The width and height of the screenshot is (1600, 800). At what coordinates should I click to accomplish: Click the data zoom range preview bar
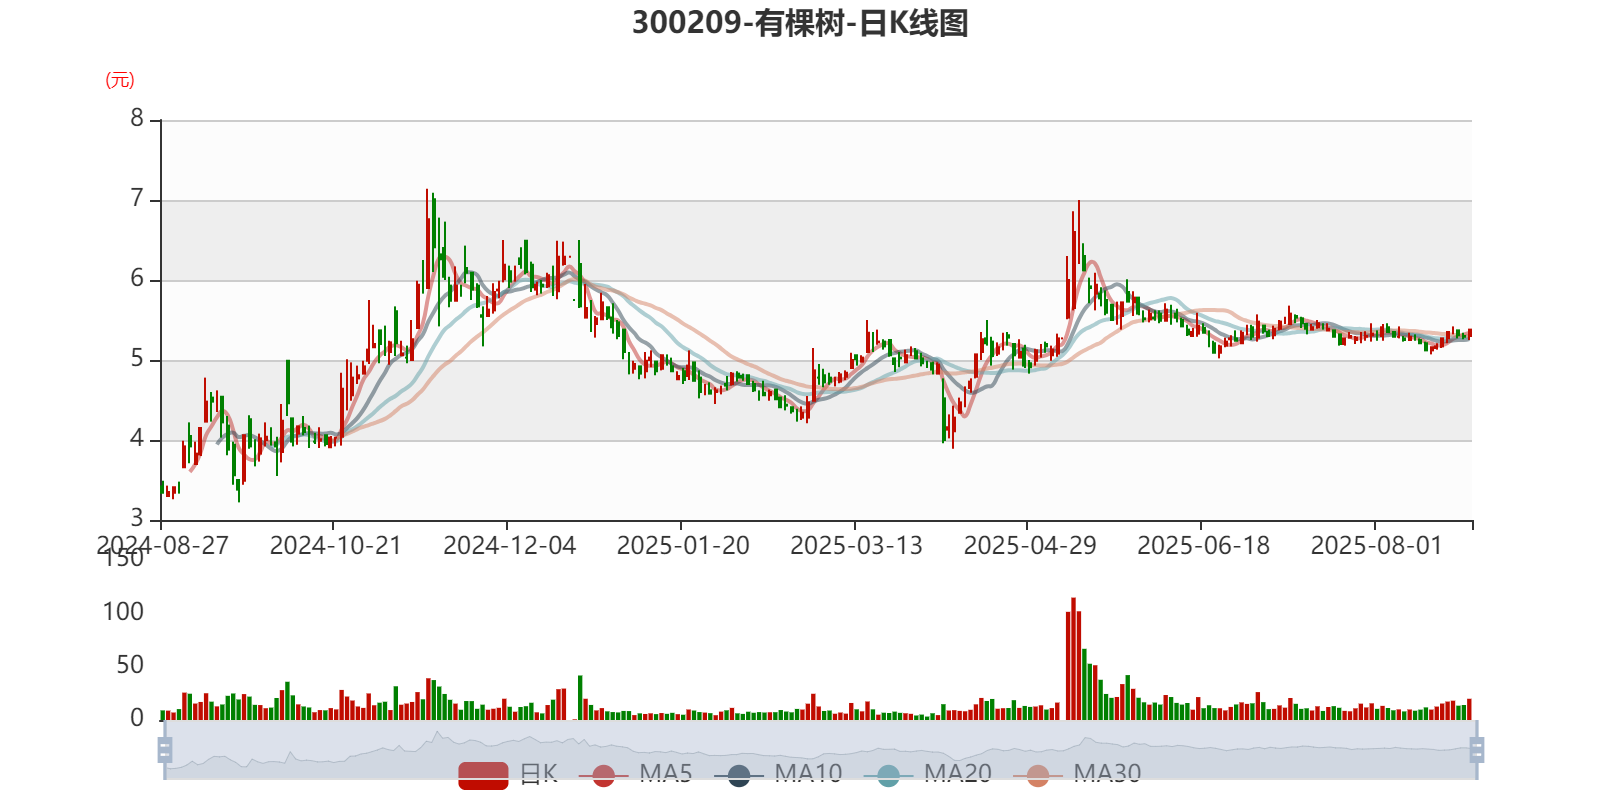(820, 750)
